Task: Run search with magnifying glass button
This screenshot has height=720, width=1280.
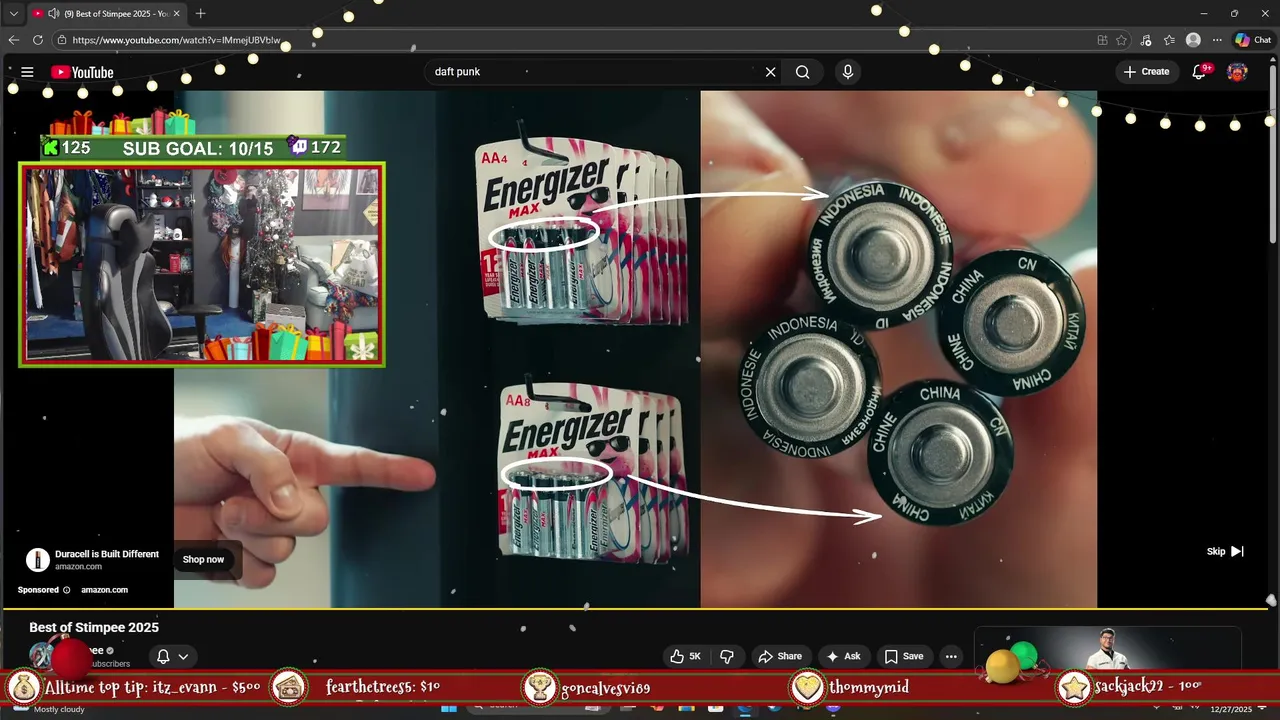Action: tap(802, 72)
